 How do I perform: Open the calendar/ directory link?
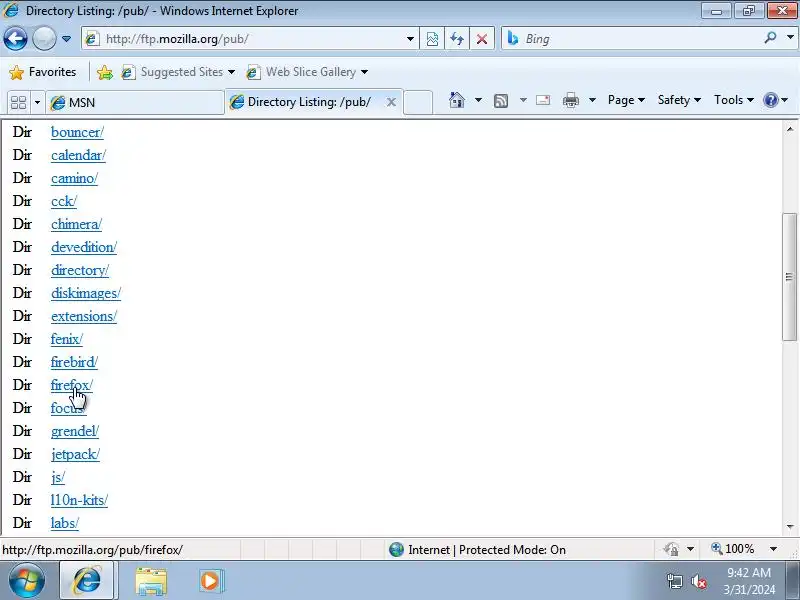tap(78, 155)
